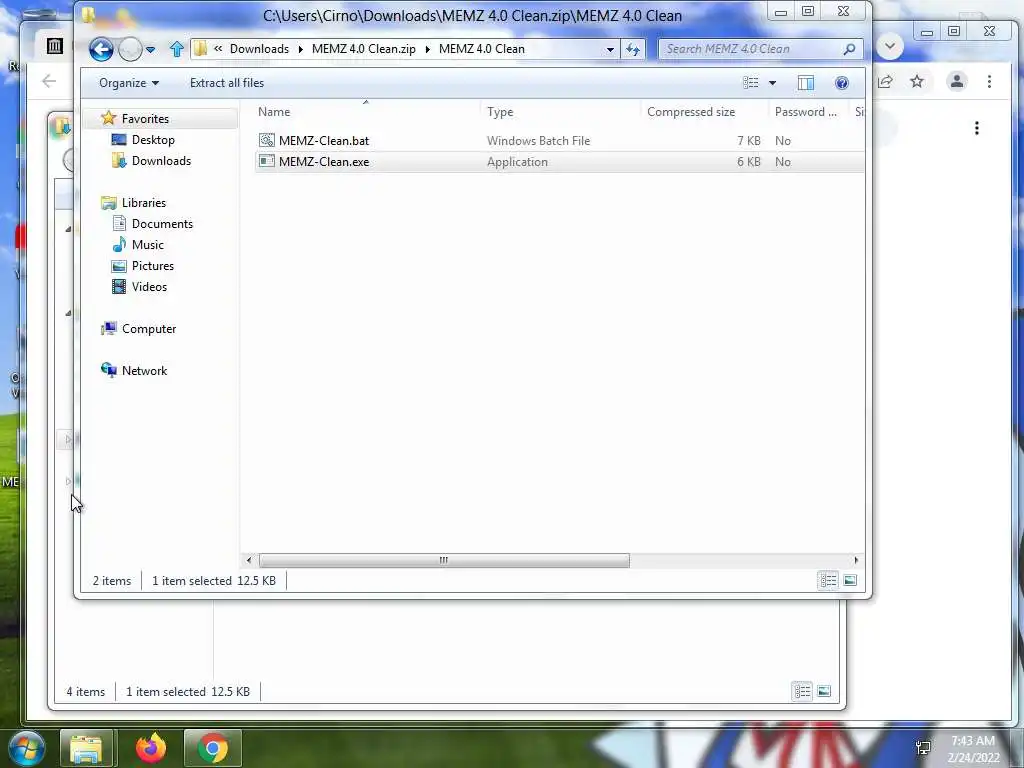Bookmark page with Chrome star icon
The height and width of the screenshot is (768, 1024).
point(917,82)
